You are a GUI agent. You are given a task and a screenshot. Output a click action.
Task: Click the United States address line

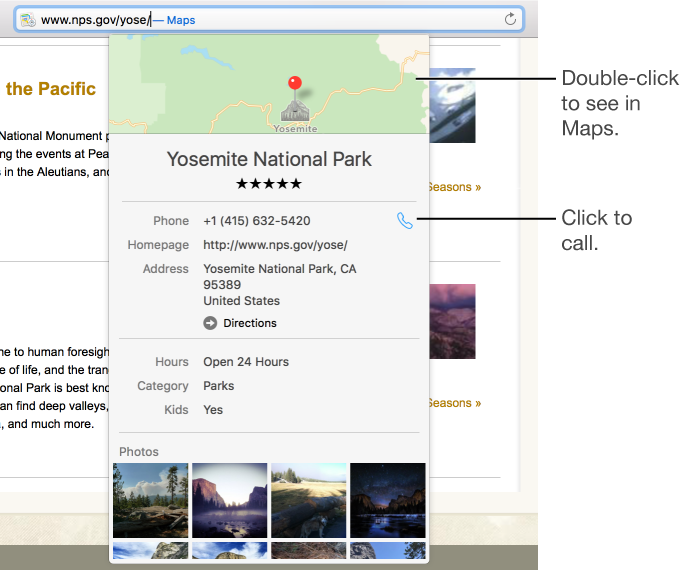point(241,301)
